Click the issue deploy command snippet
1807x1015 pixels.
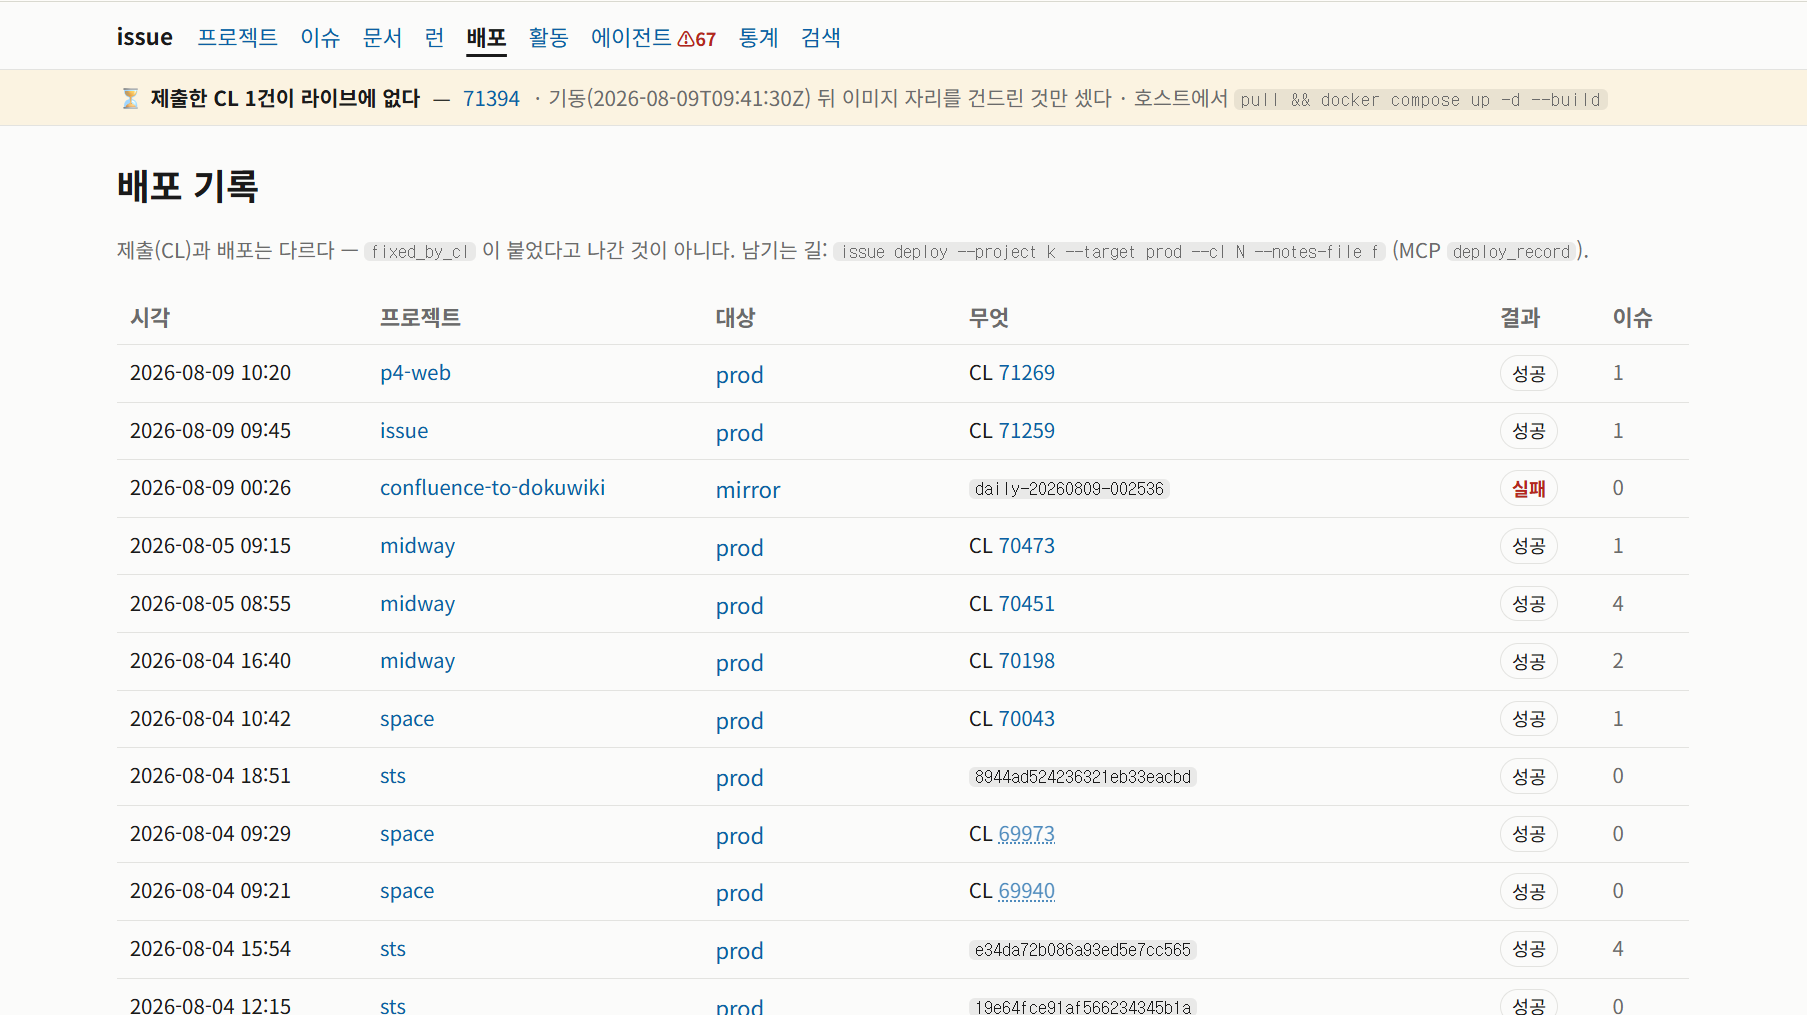(1110, 251)
